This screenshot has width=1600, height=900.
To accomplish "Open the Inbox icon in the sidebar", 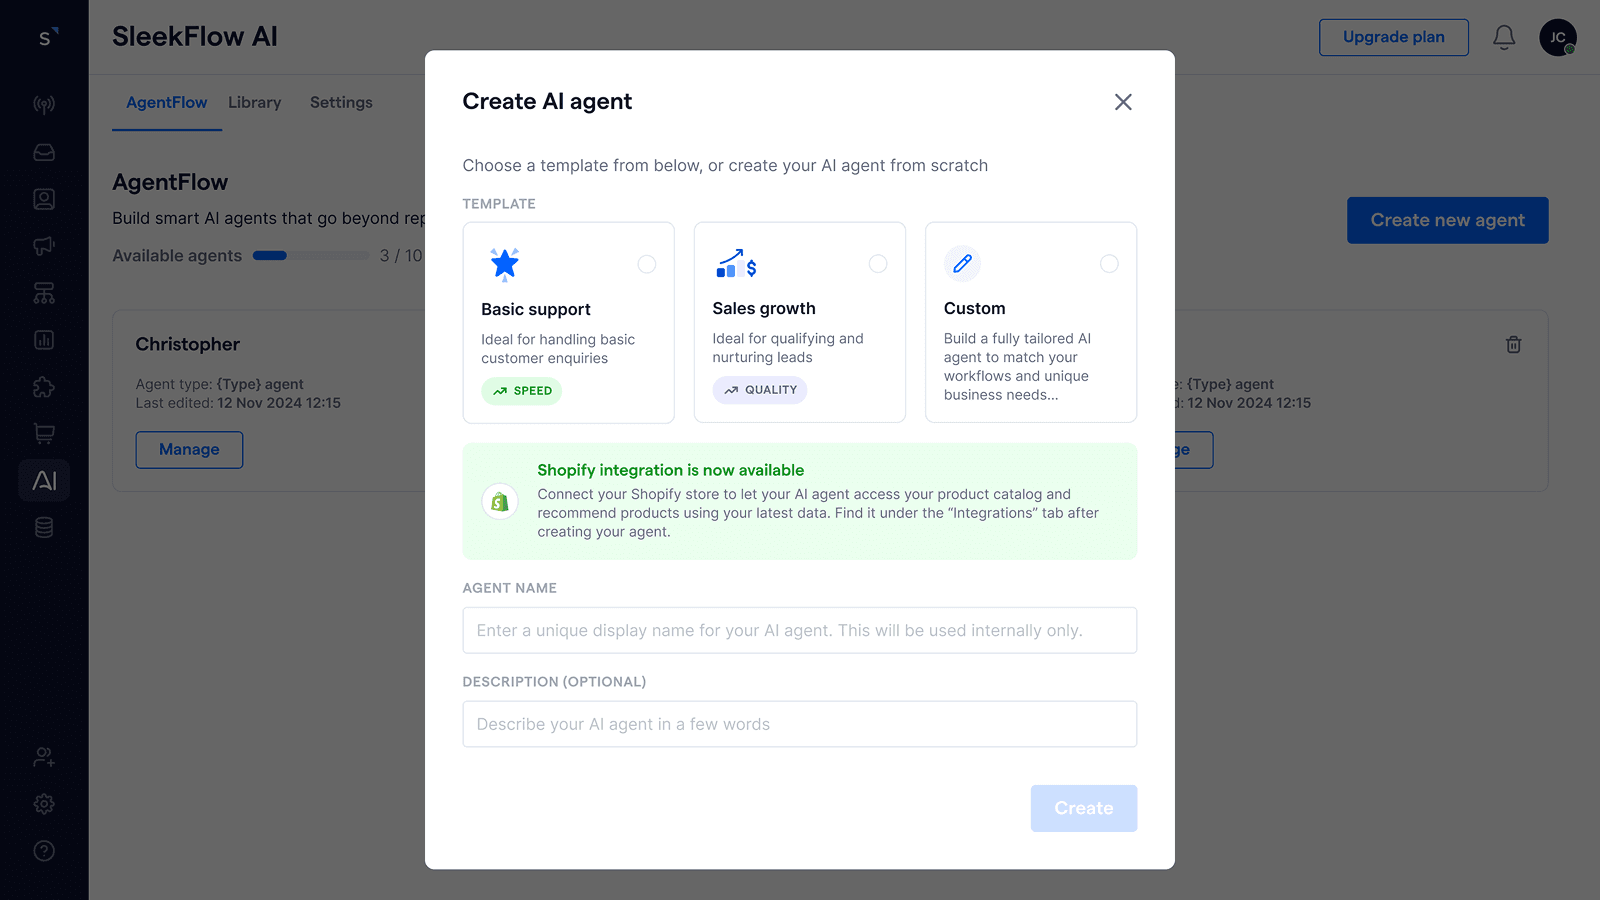I will pos(43,152).
